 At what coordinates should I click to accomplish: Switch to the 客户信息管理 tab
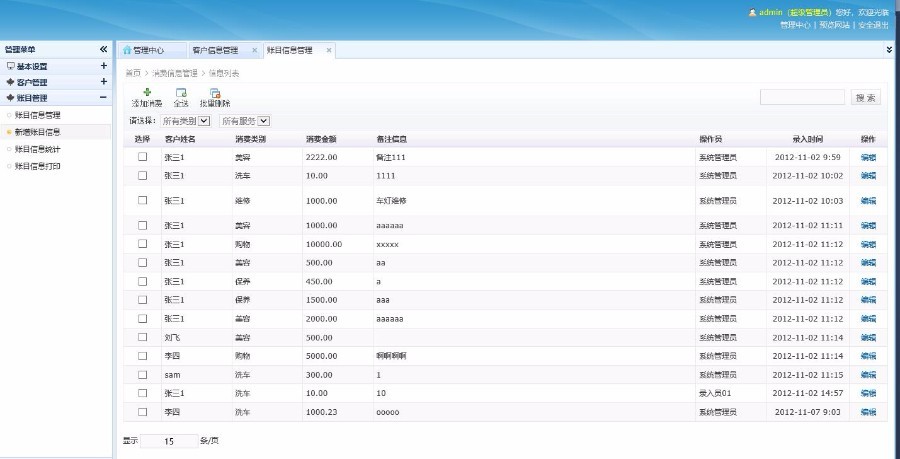(215, 50)
